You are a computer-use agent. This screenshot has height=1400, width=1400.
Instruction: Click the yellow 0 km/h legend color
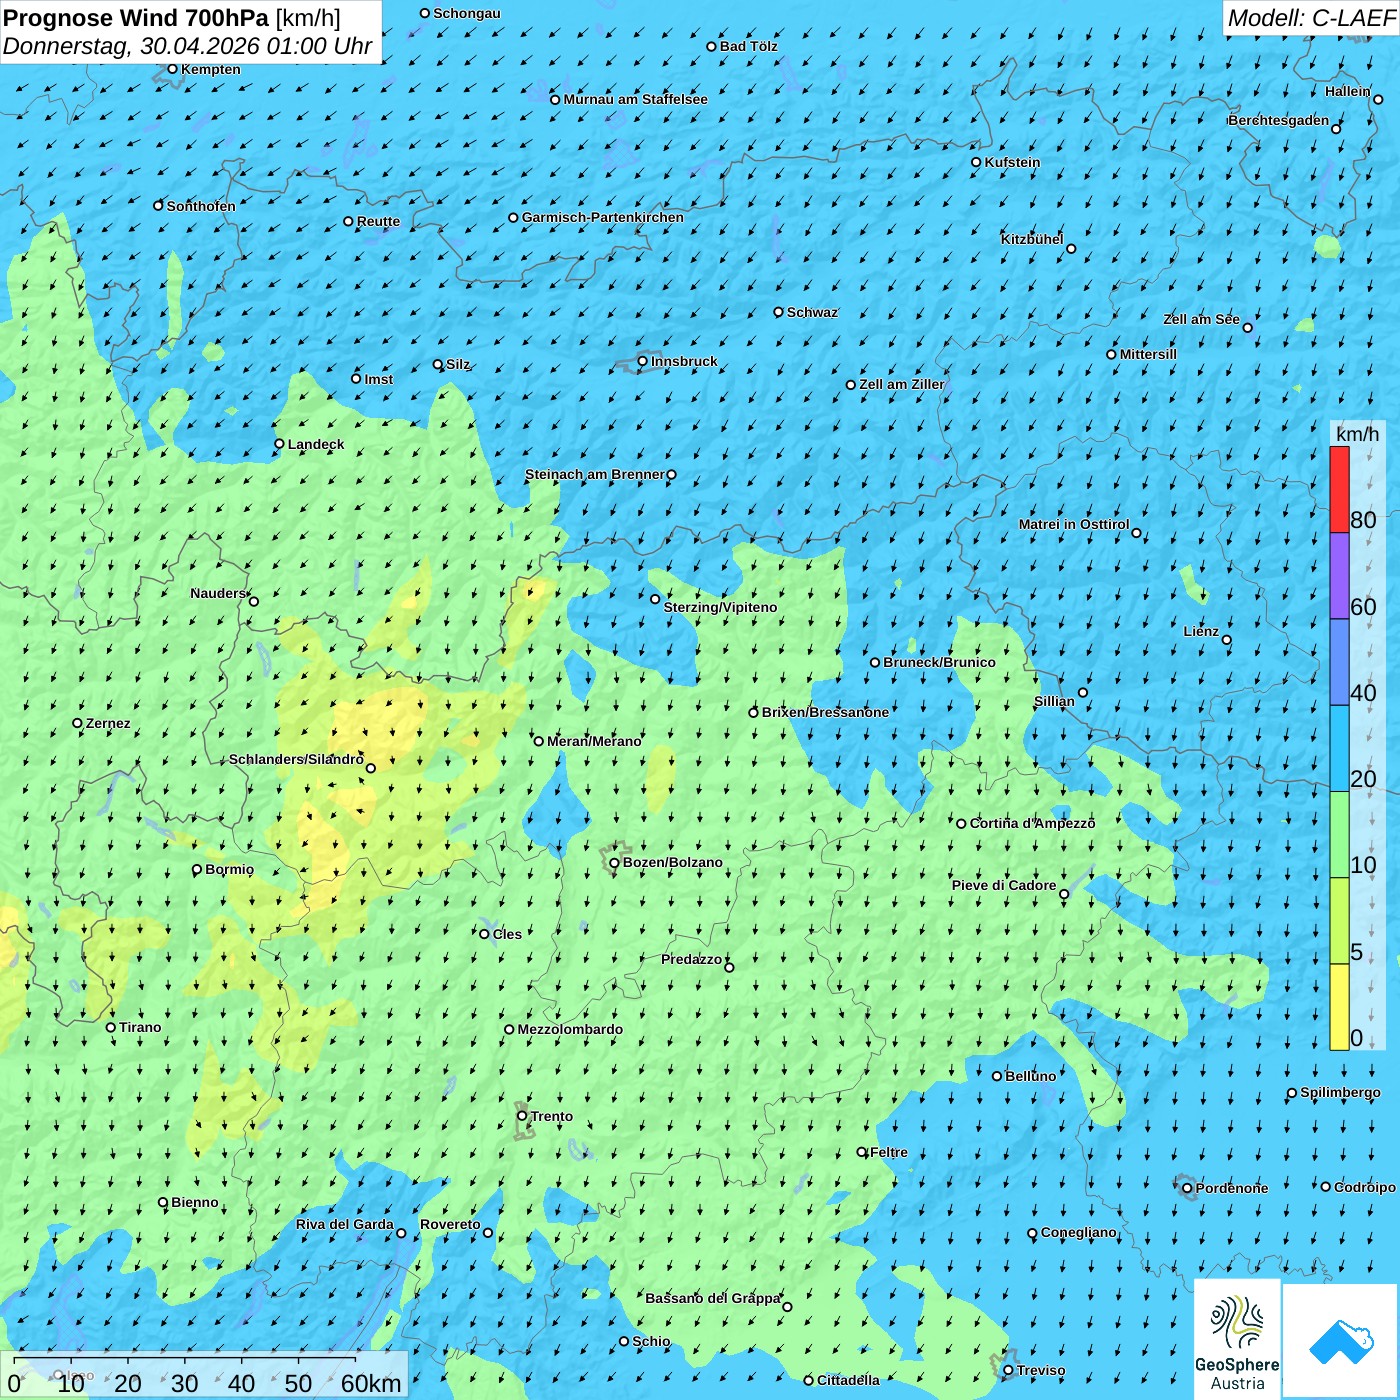1339,1007
